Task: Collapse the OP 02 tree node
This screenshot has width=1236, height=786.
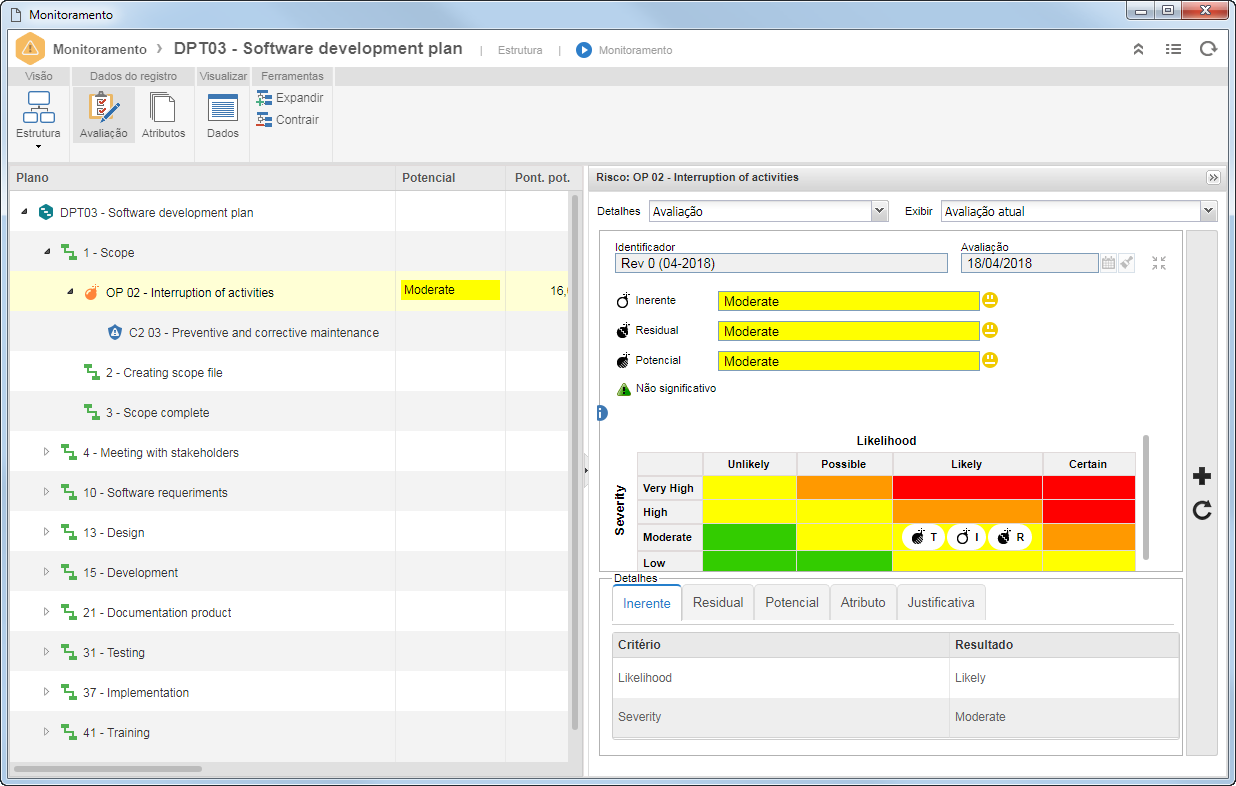Action: [70, 292]
